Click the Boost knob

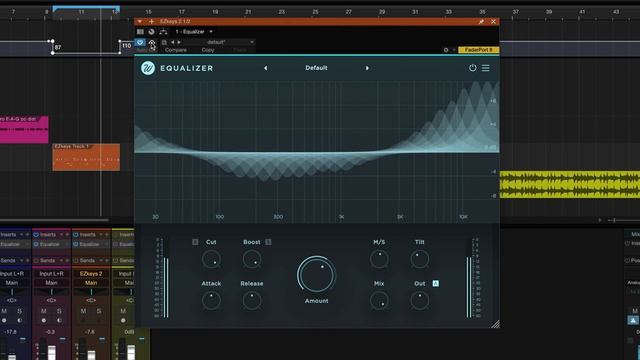(x=252, y=259)
